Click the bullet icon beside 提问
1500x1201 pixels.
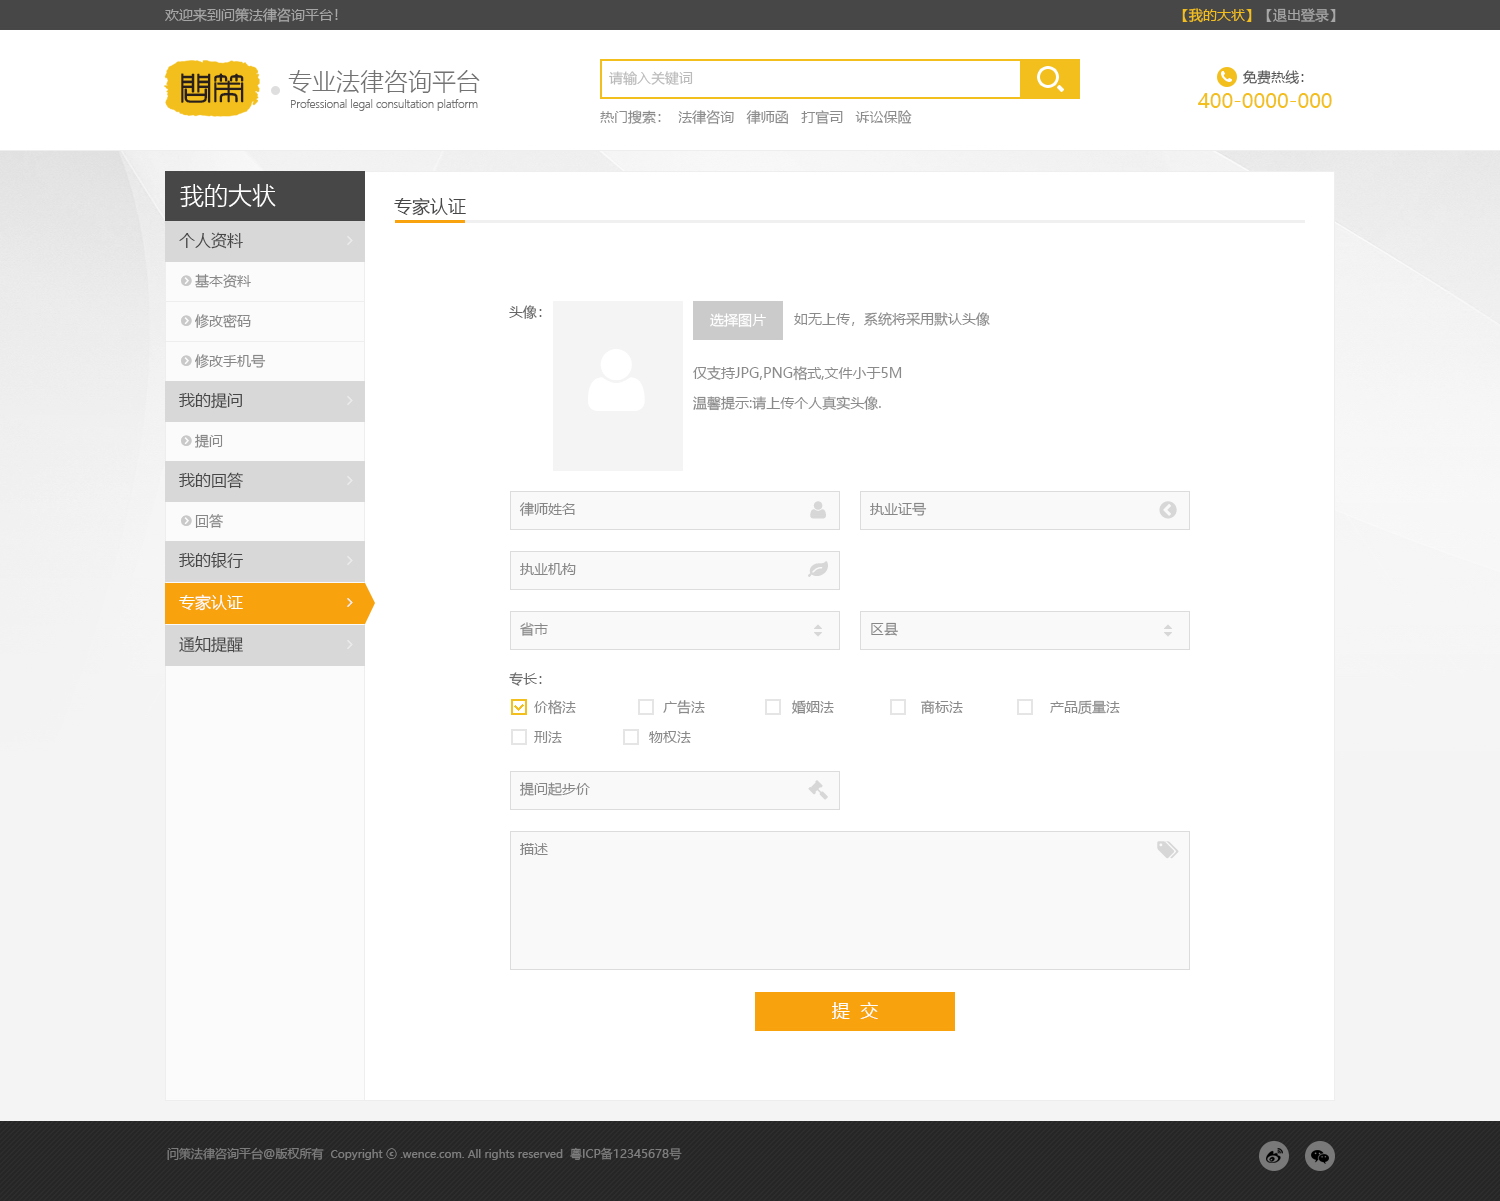pyautogui.click(x=186, y=441)
